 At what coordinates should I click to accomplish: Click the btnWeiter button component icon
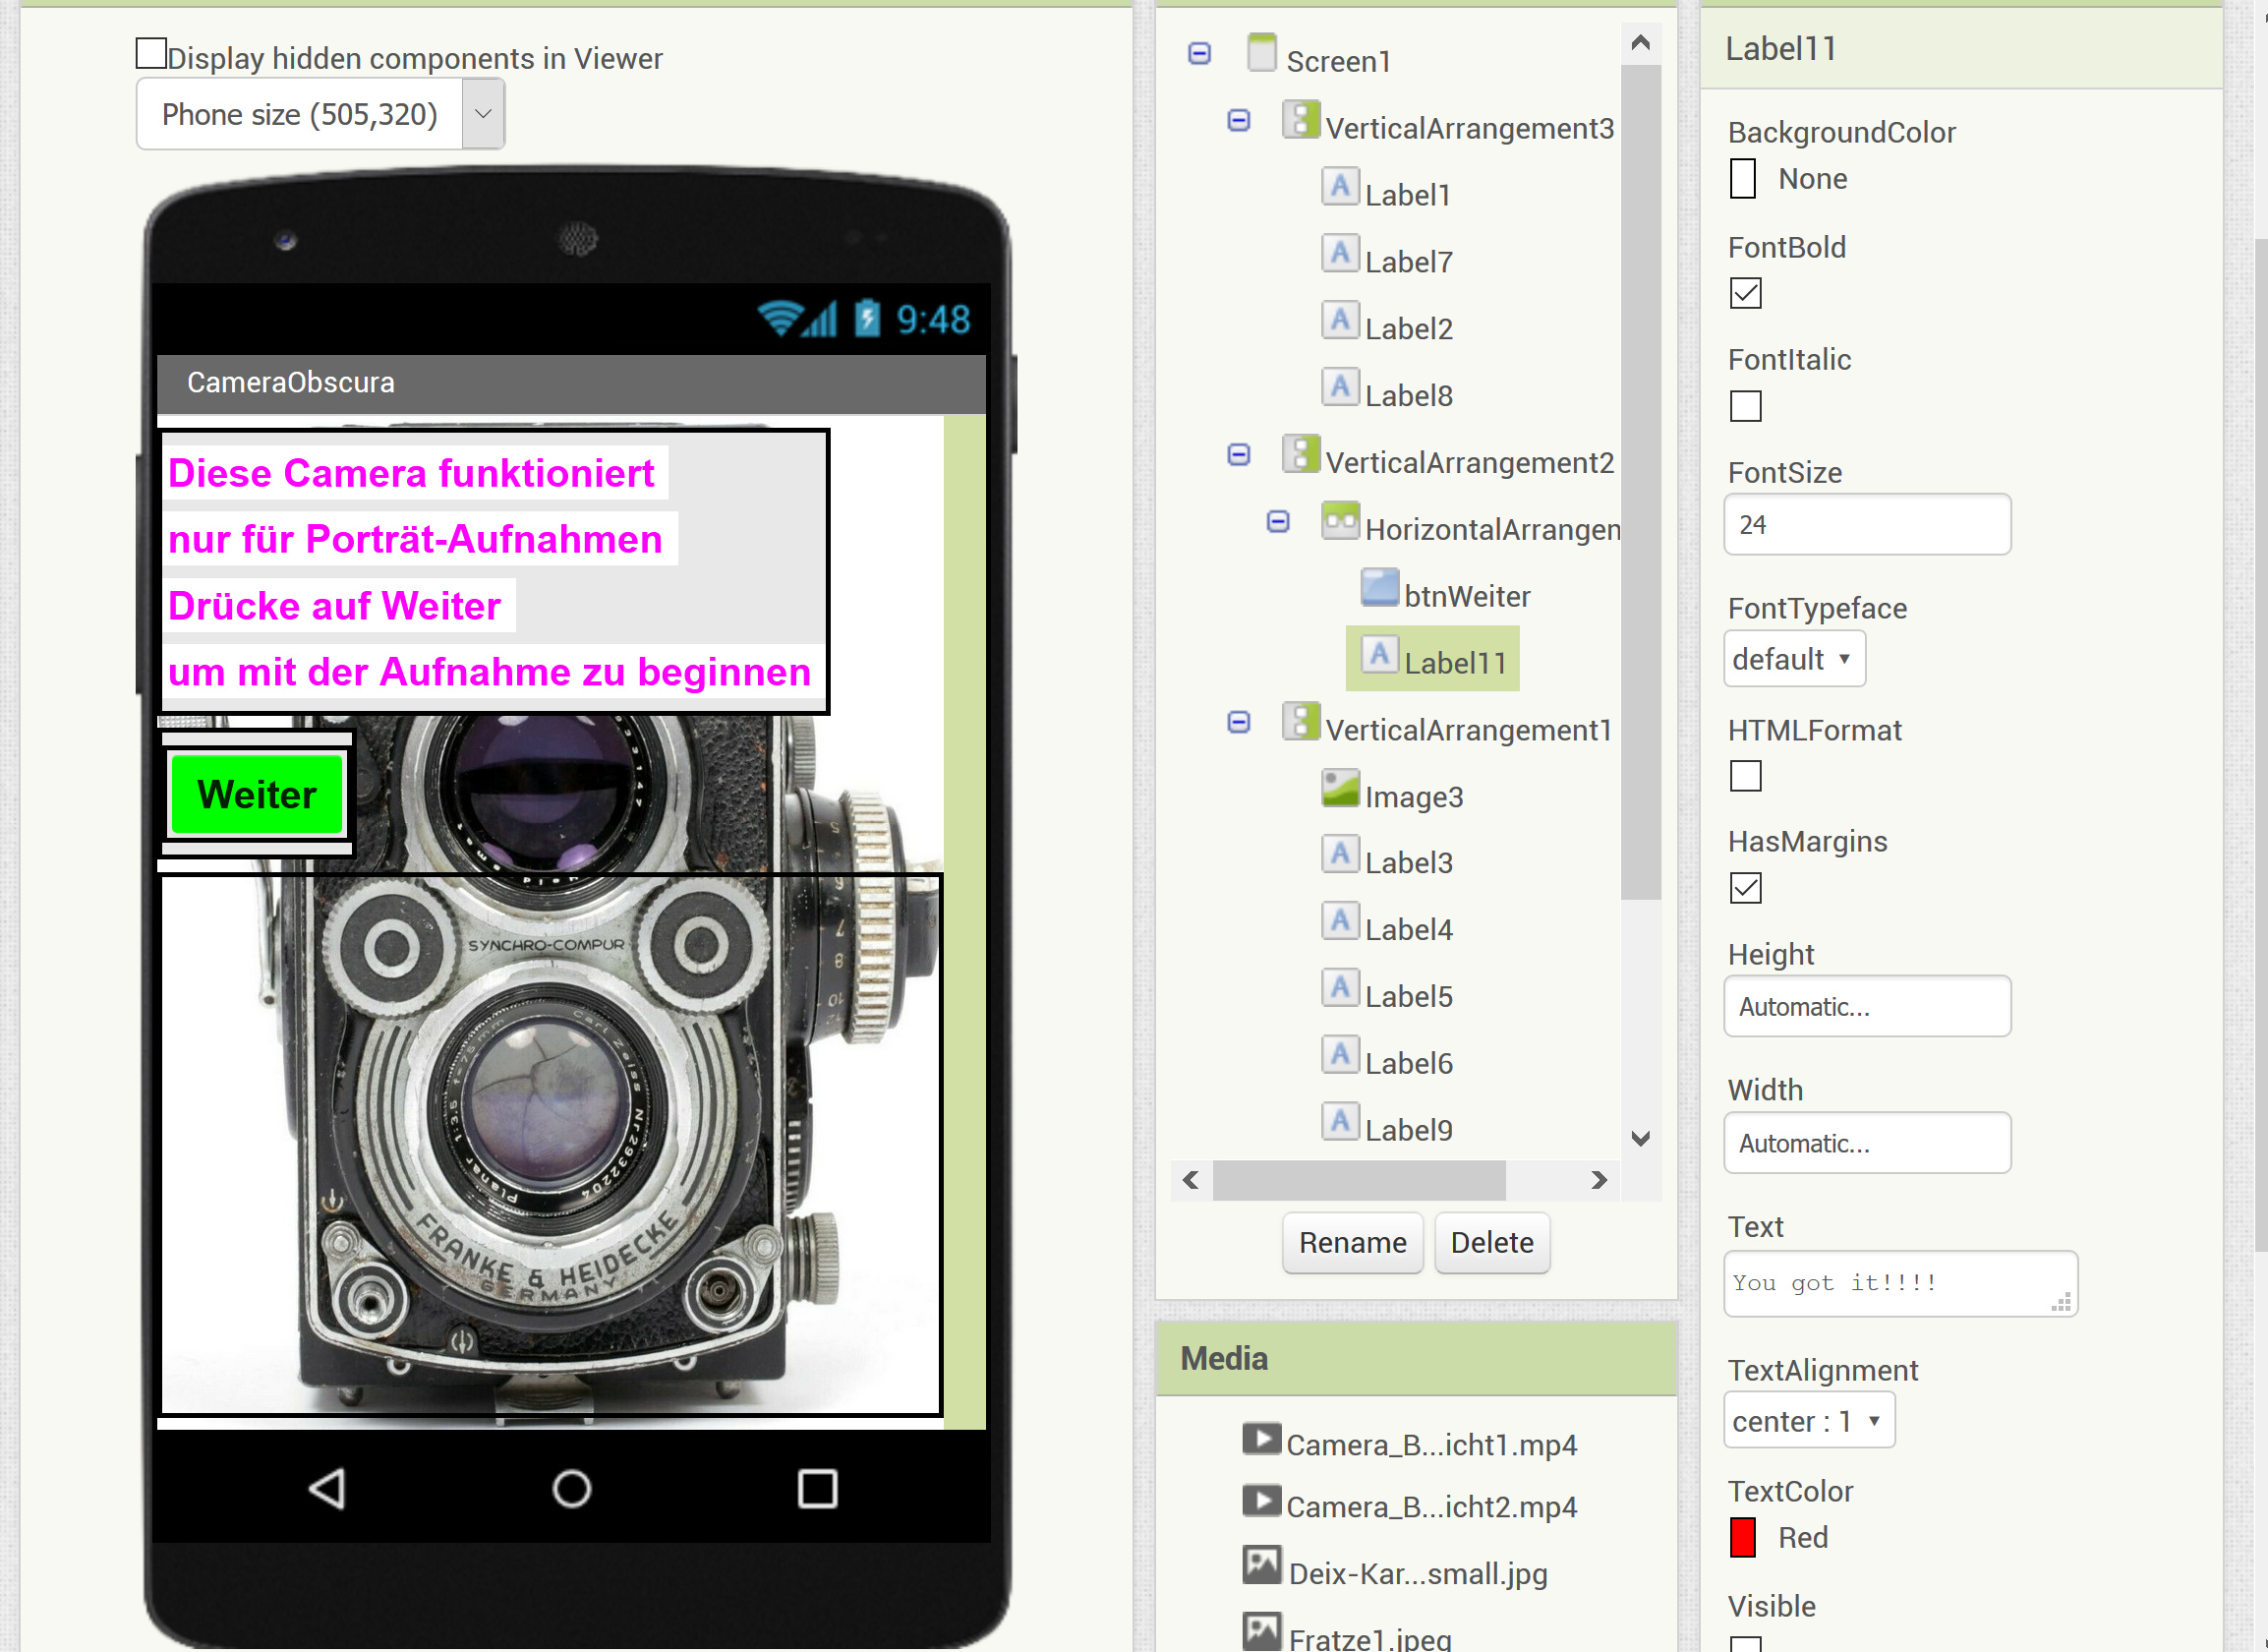point(1379,589)
